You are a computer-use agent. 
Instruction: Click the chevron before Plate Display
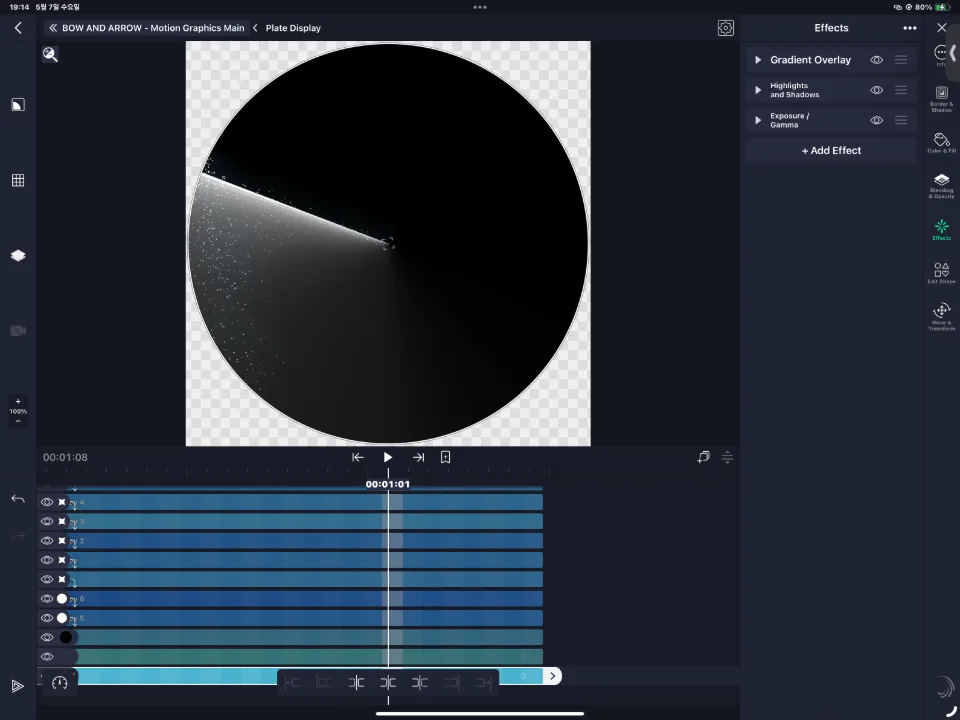click(x=255, y=28)
